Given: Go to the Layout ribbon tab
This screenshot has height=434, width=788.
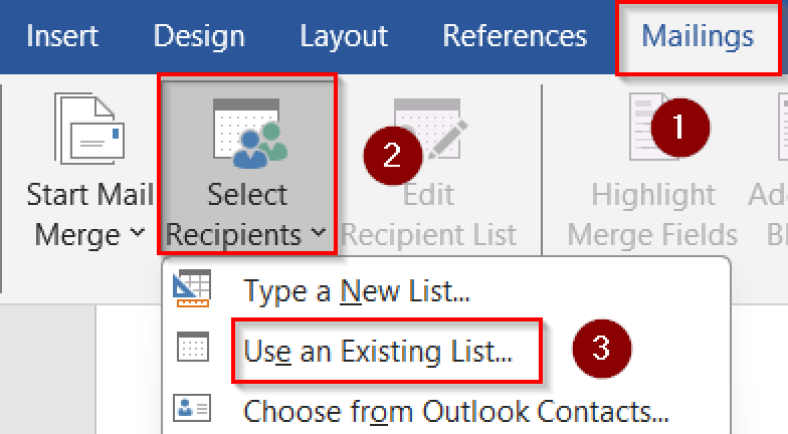Looking at the screenshot, I should [343, 37].
